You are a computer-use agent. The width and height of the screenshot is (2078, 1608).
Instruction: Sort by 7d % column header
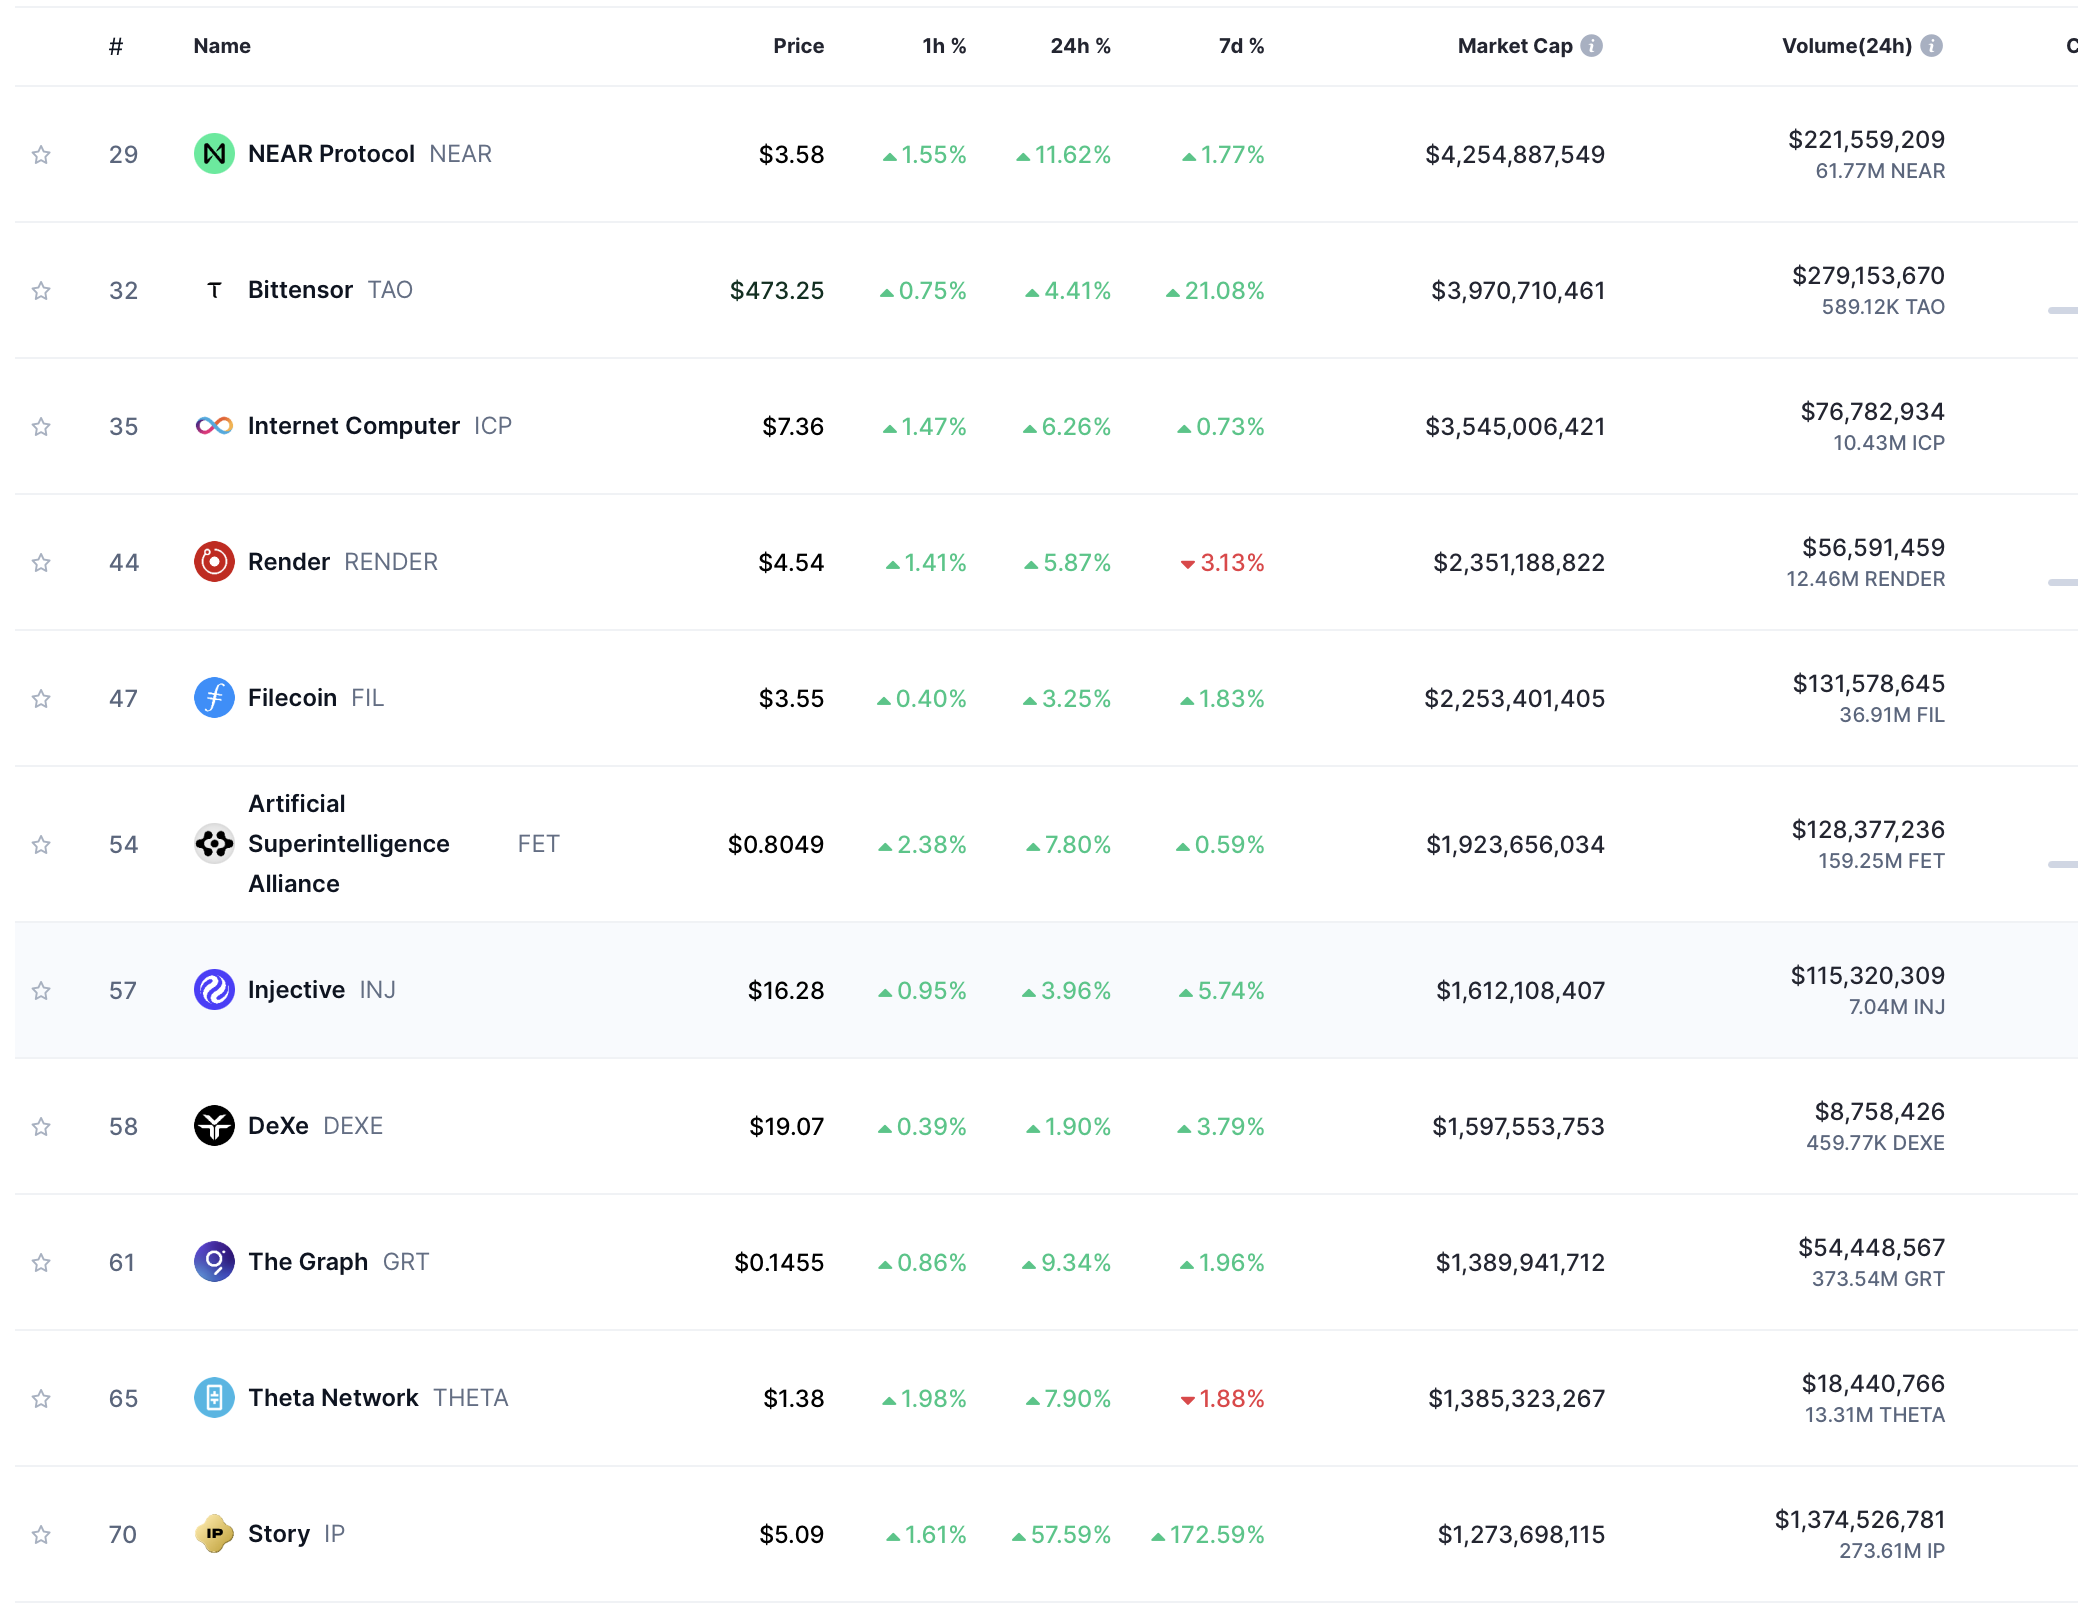coord(1241,46)
